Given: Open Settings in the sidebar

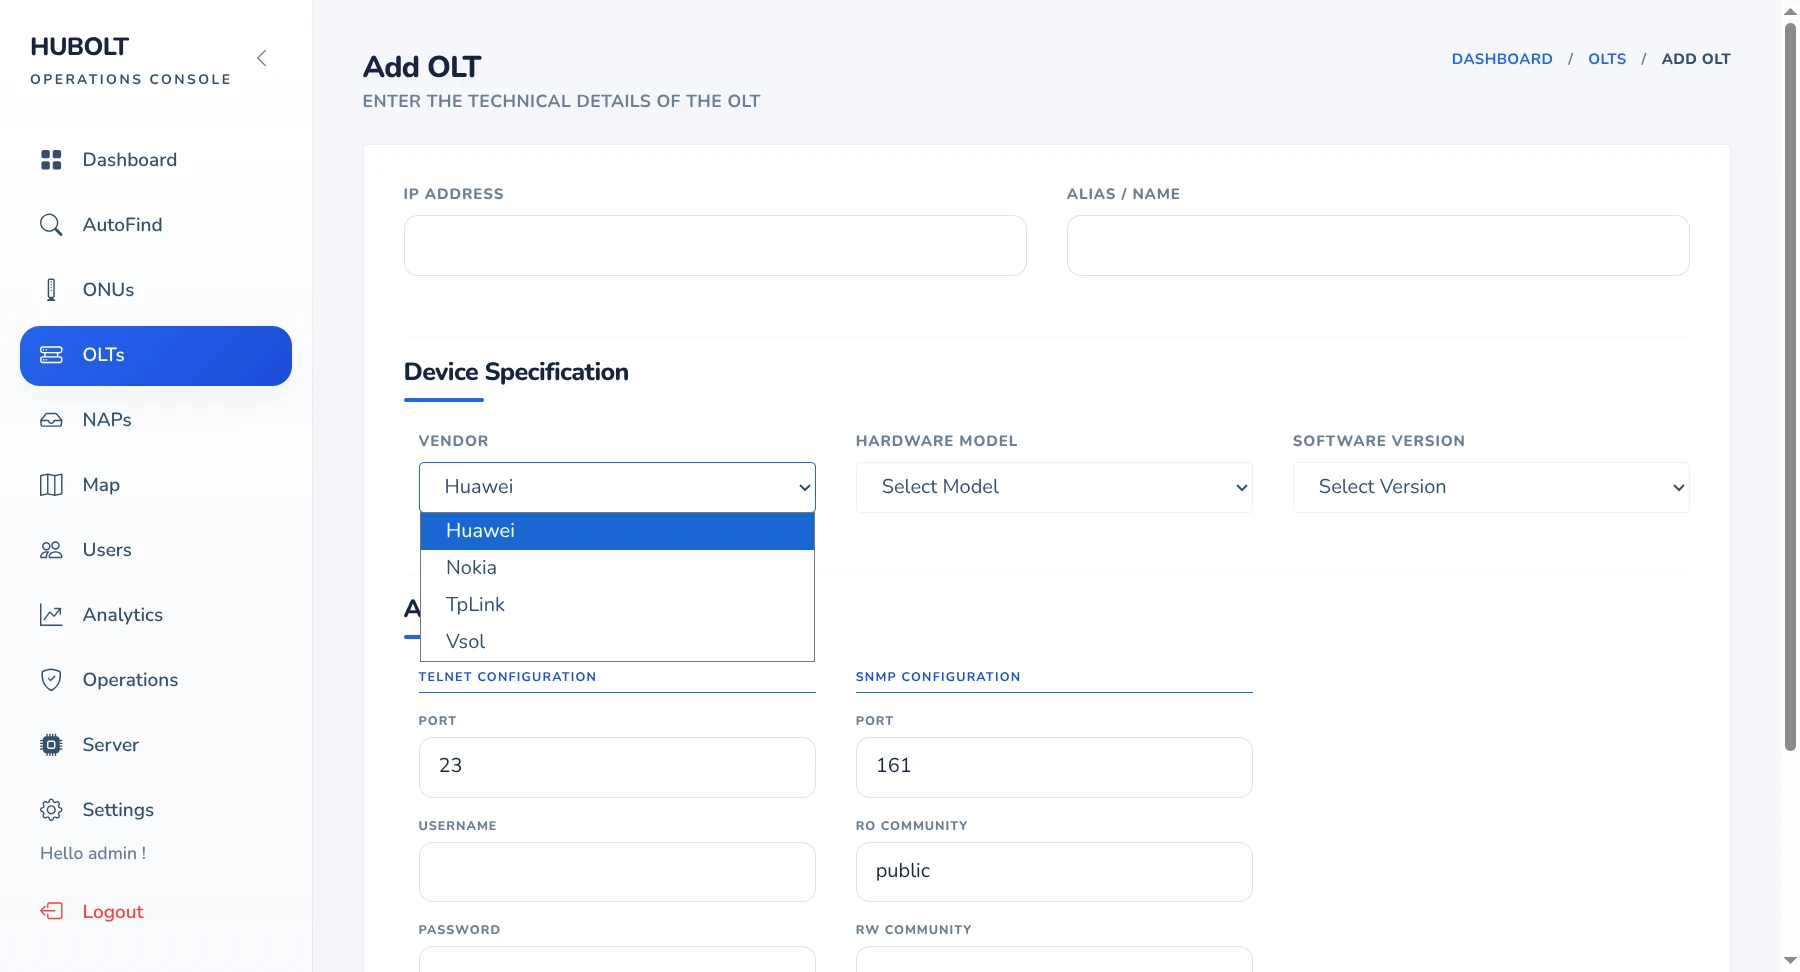Looking at the screenshot, I should pos(156,810).
